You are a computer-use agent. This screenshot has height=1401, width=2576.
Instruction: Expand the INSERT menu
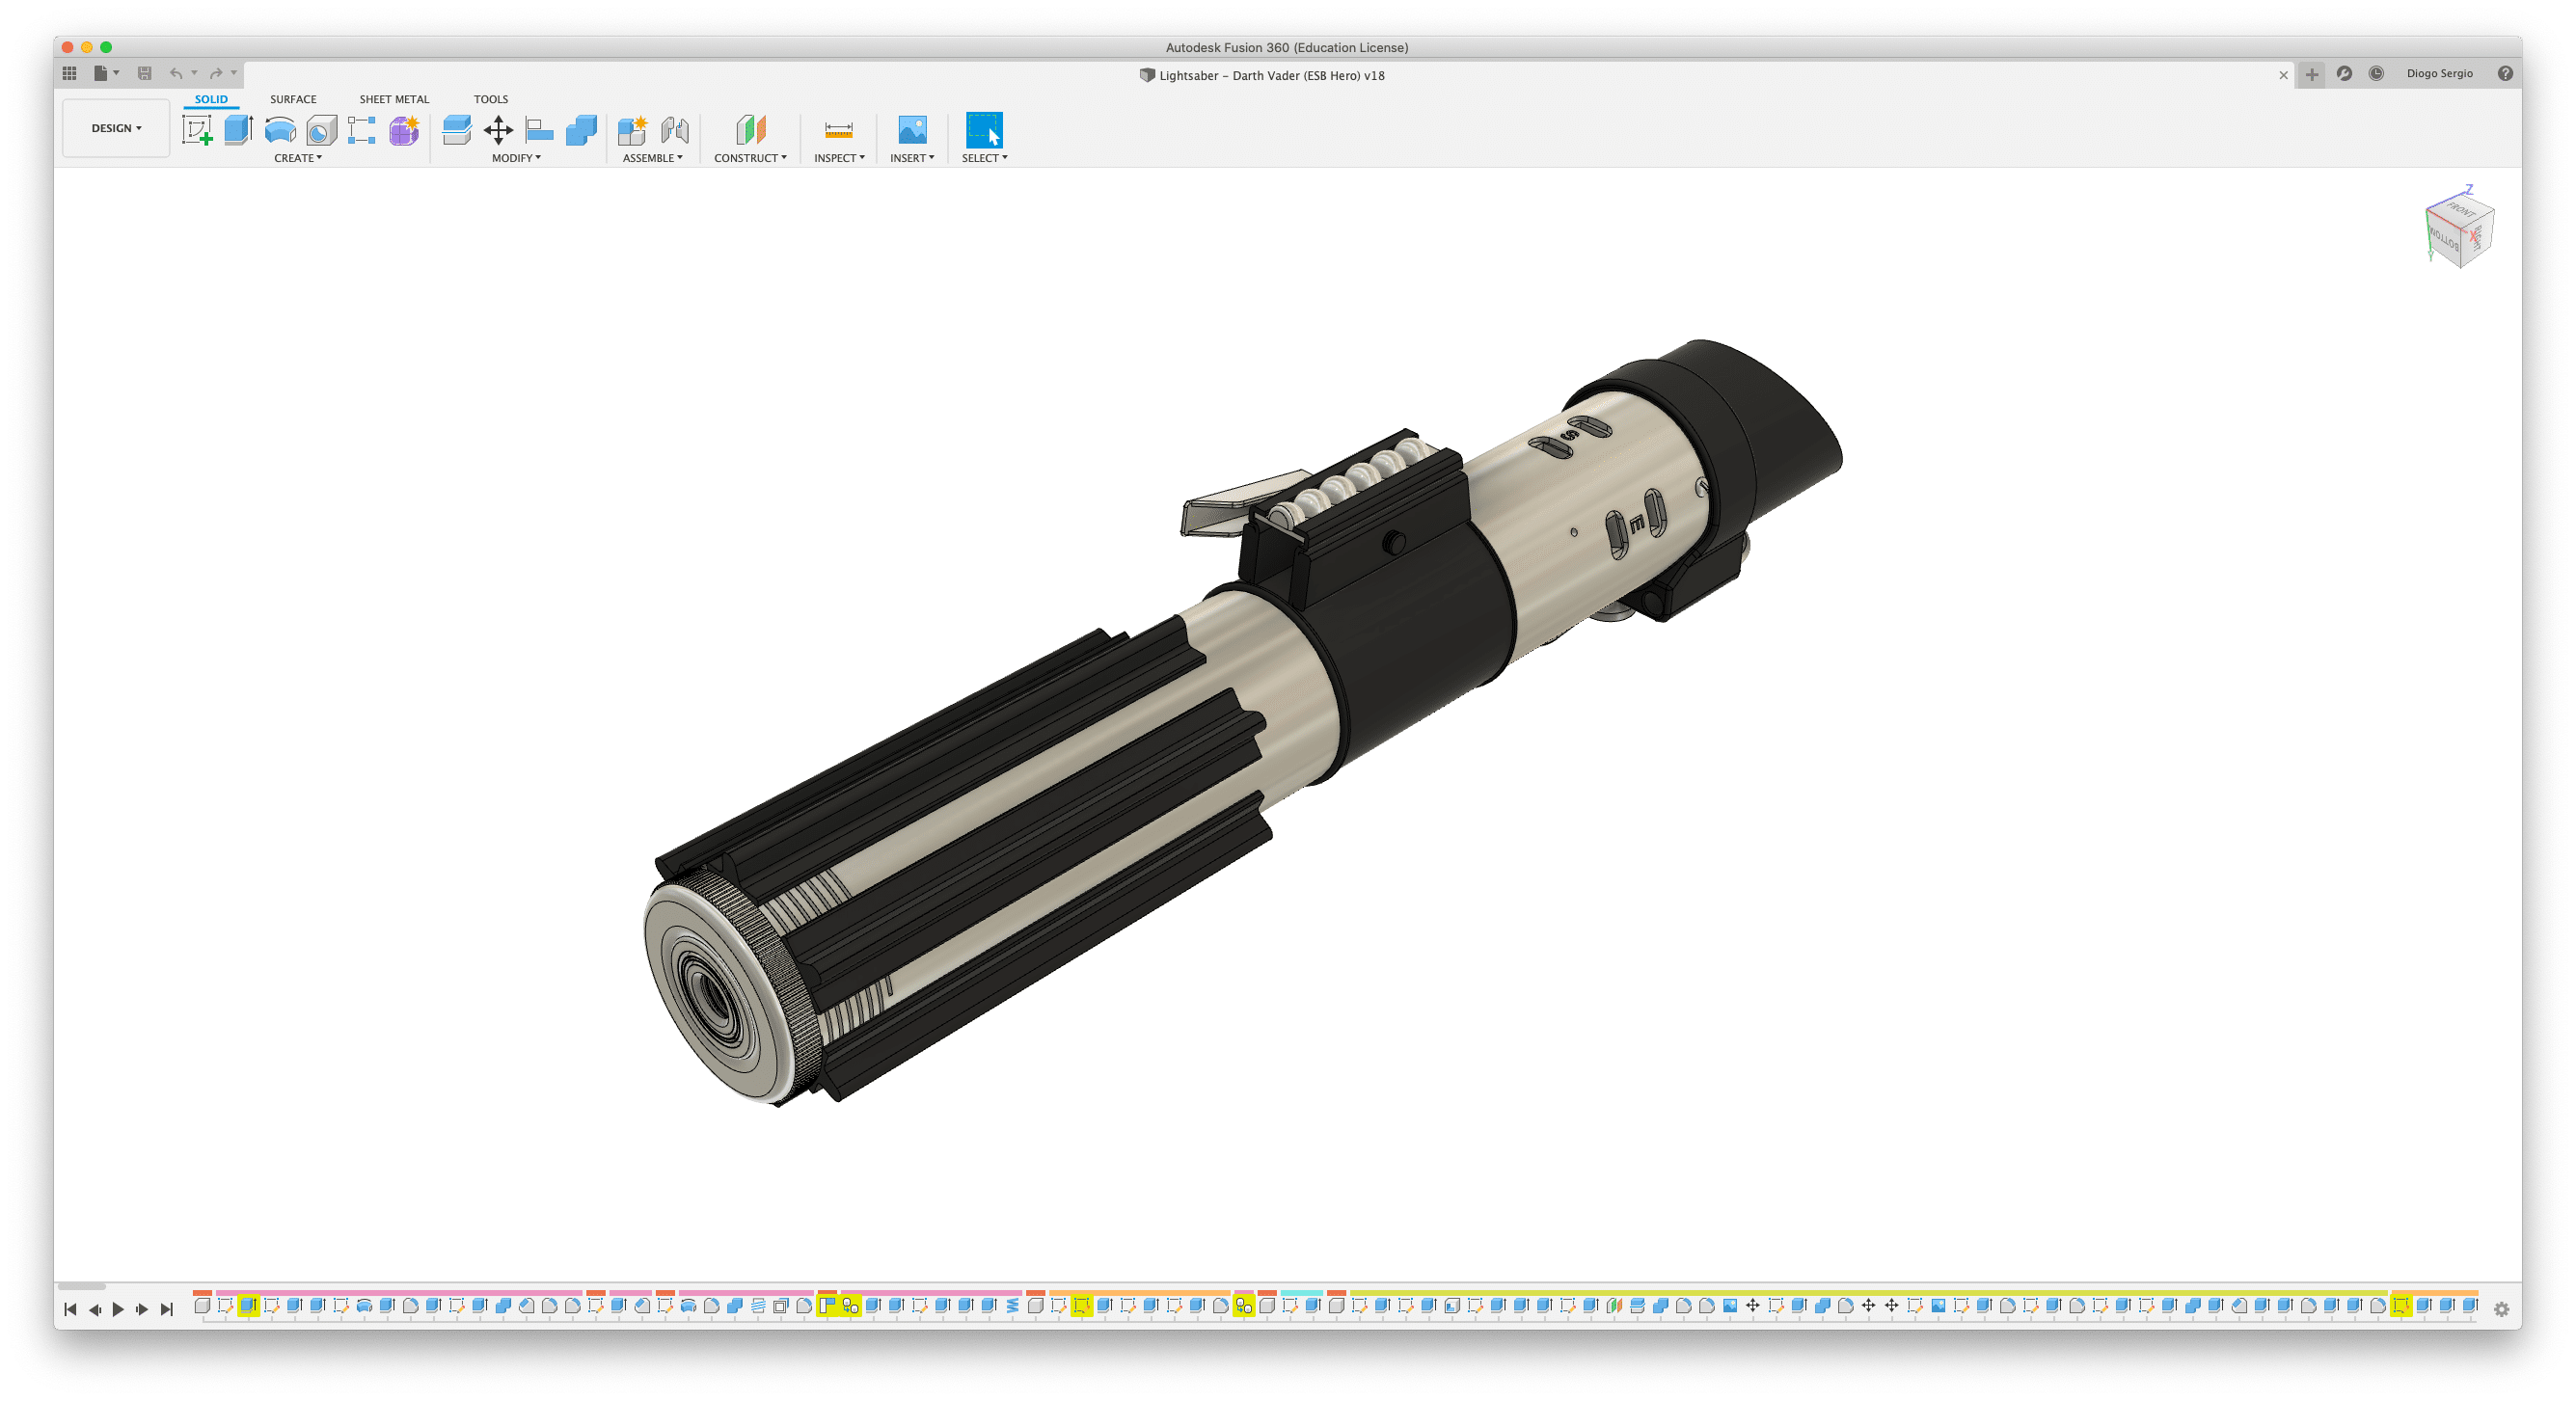click(912, 158)
